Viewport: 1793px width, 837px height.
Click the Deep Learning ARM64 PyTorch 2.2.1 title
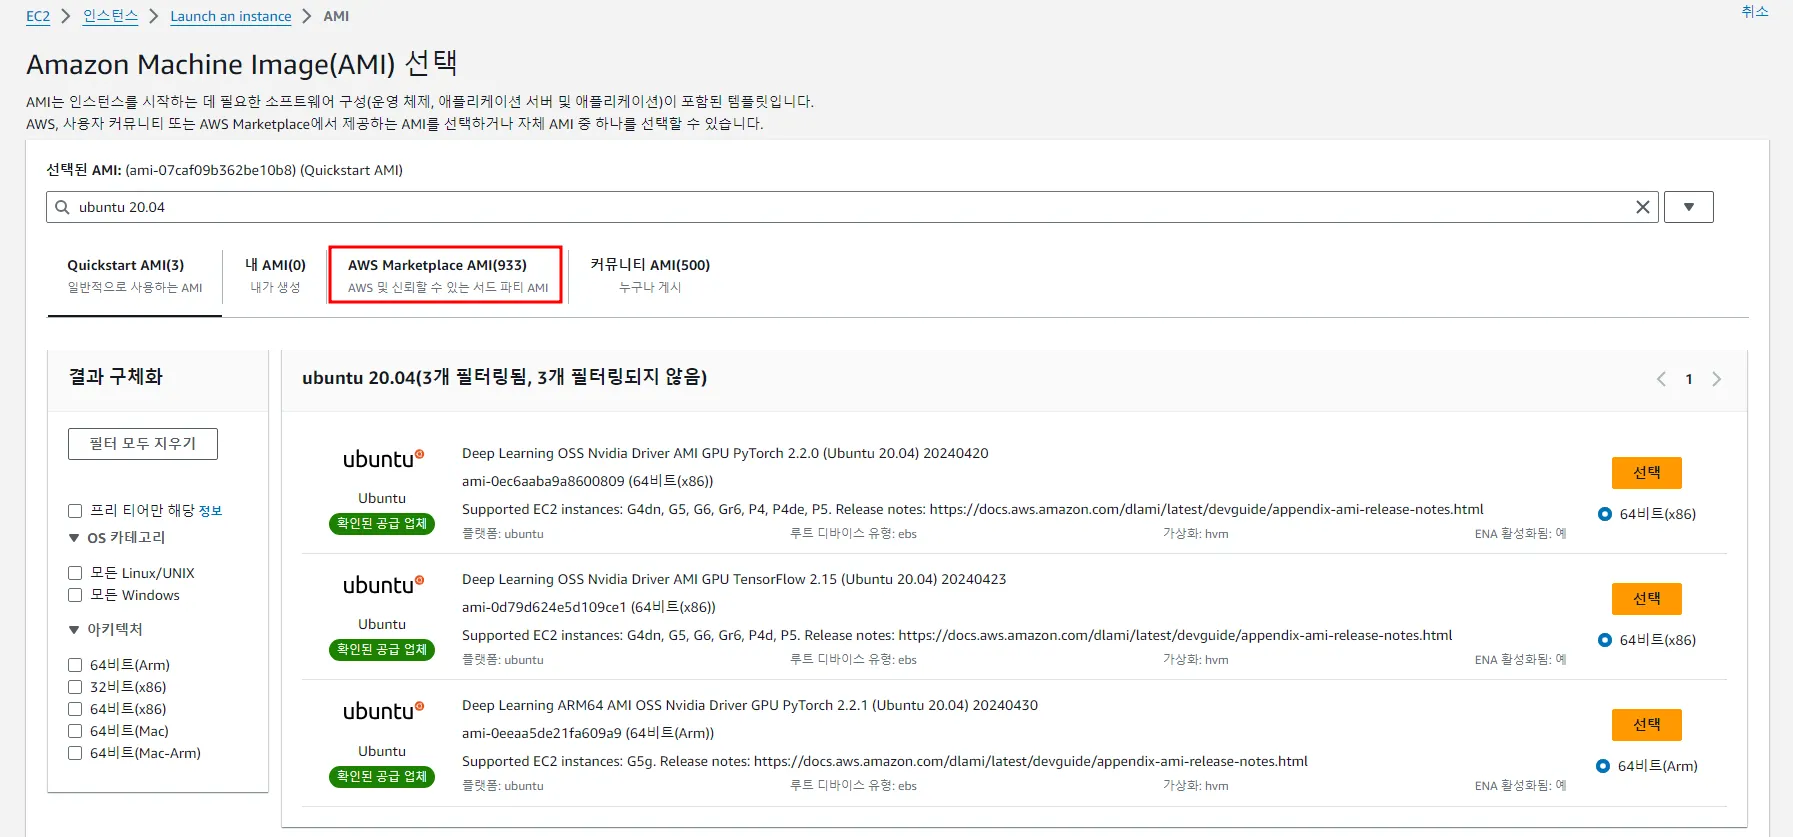[750, 705]
